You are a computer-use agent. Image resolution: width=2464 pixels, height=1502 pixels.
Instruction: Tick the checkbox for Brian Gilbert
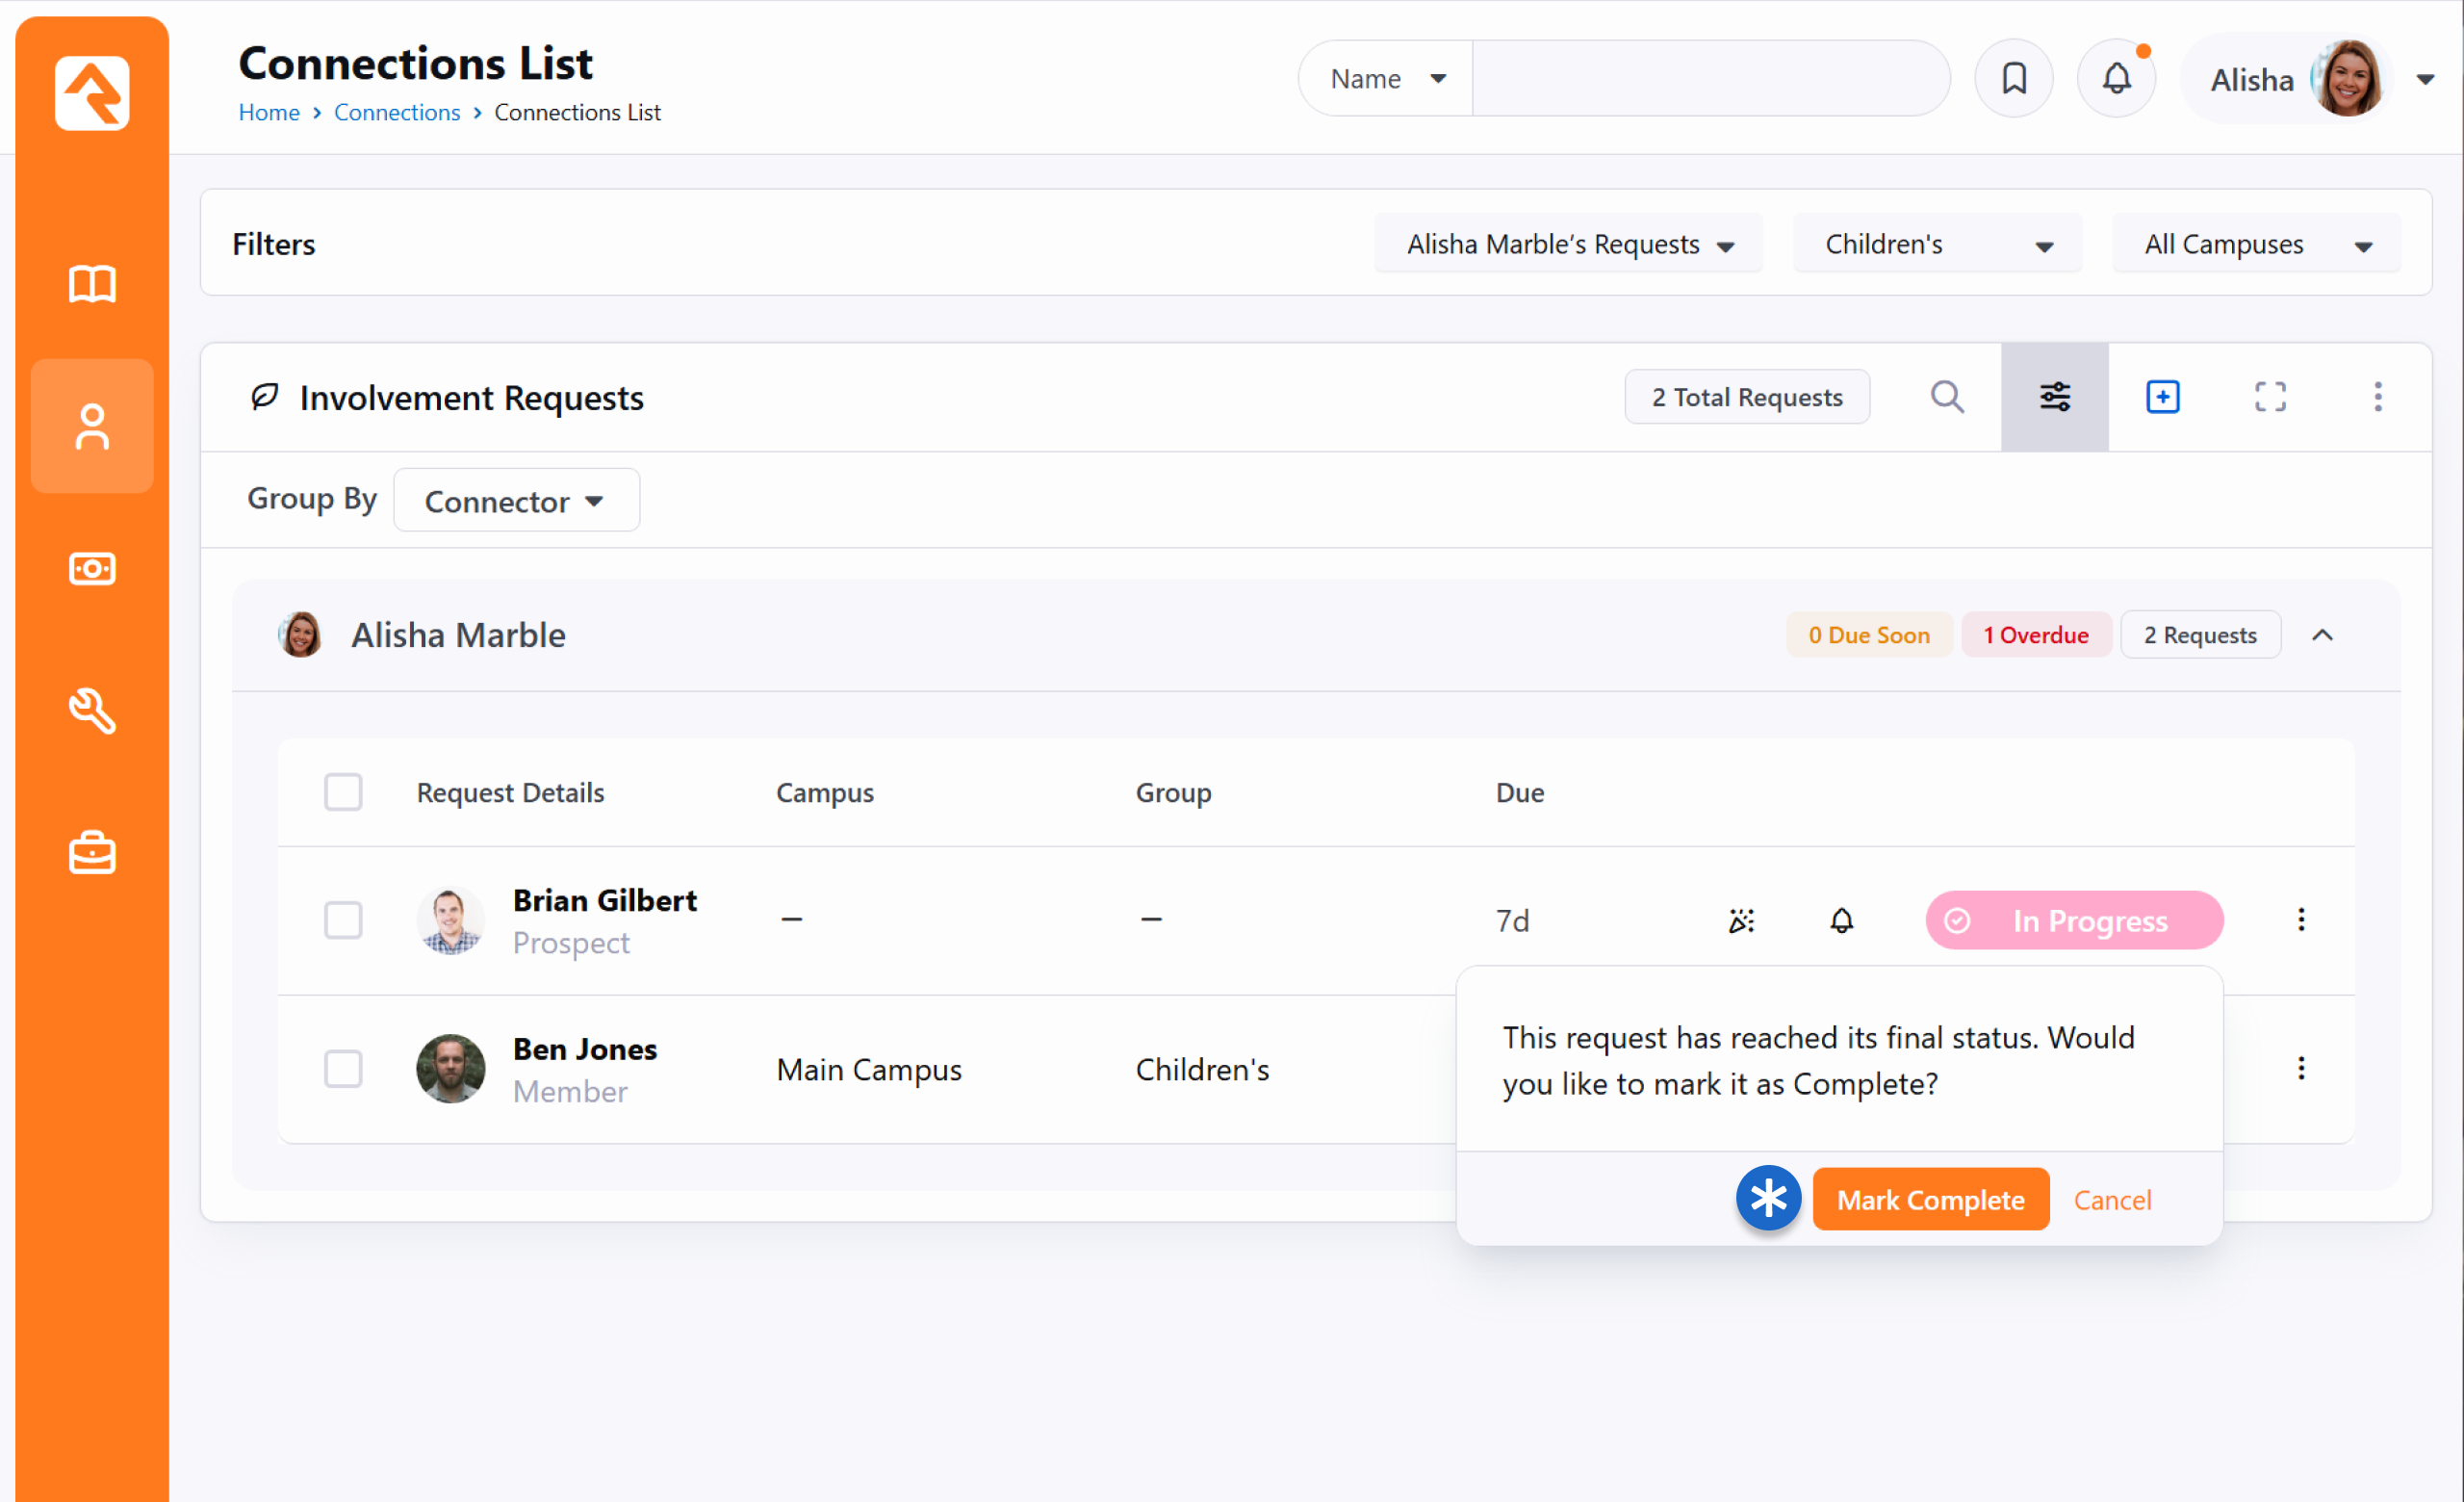(x=343, y=920)
